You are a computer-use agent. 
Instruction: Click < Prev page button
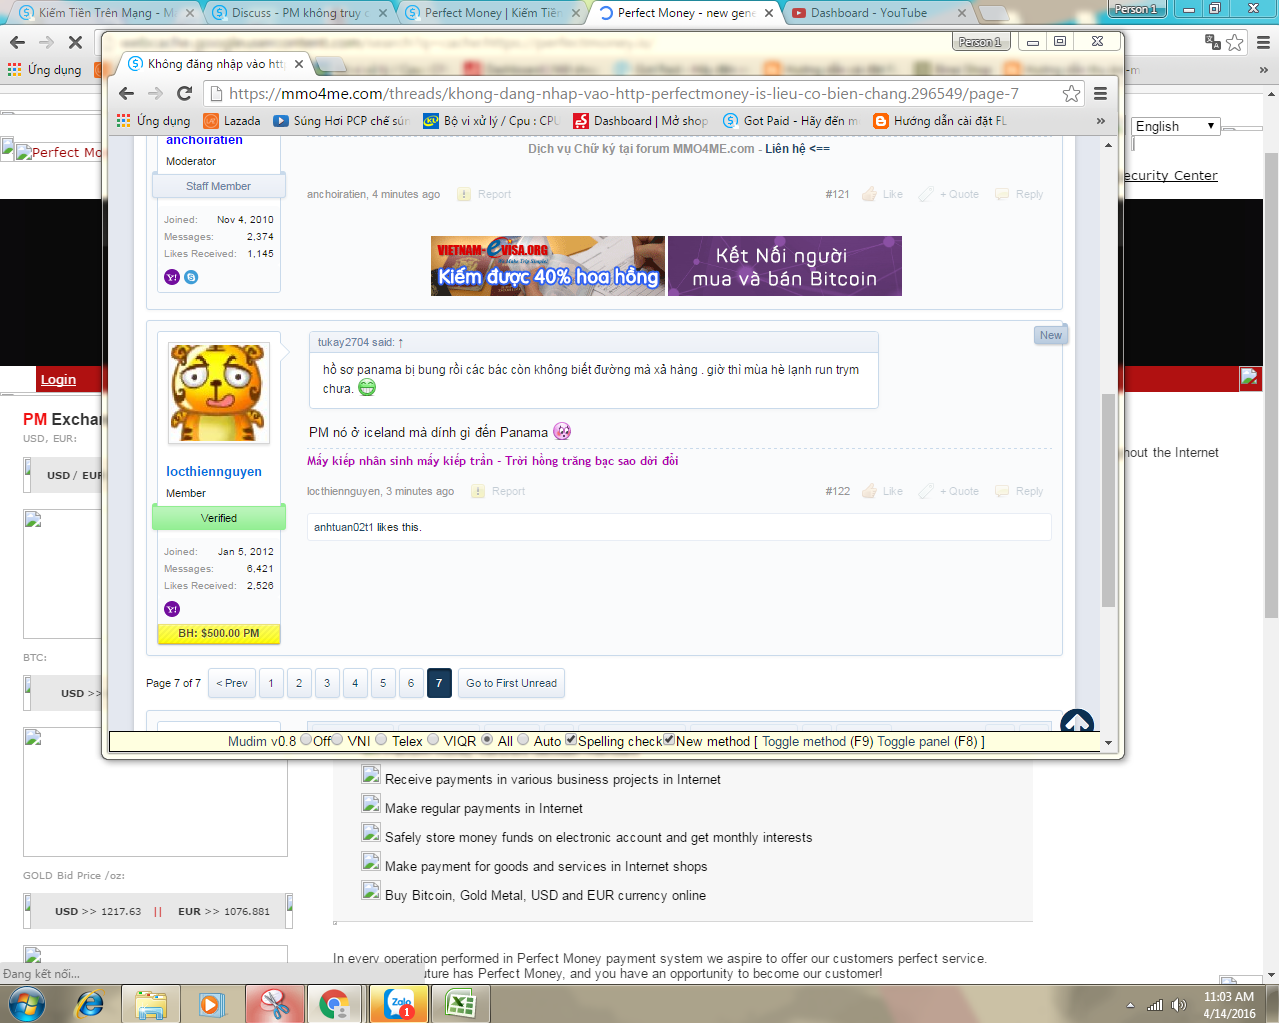pyautogui.click(x=232, y=683)
